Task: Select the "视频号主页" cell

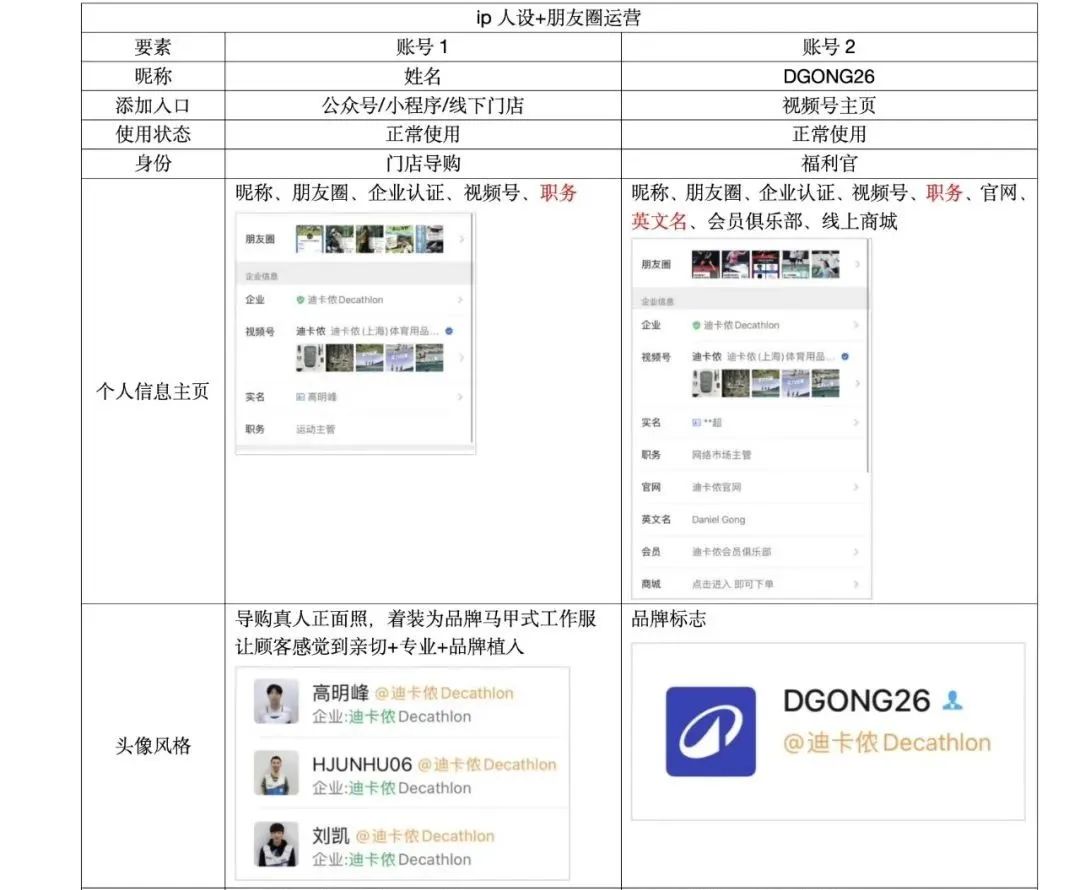Action: tap(829, 105)
